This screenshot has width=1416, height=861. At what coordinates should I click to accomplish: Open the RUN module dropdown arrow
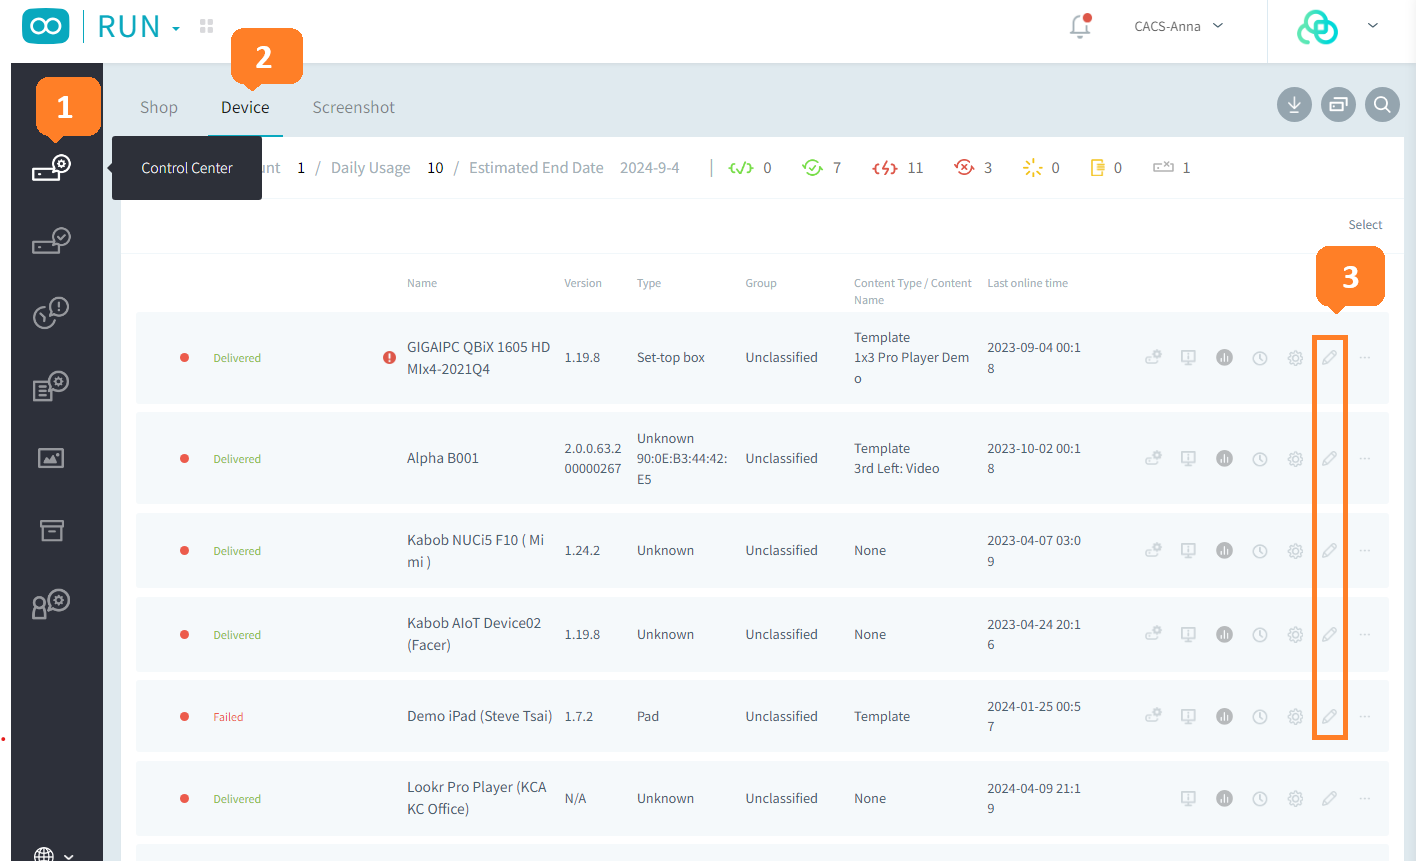pos(176,28)
